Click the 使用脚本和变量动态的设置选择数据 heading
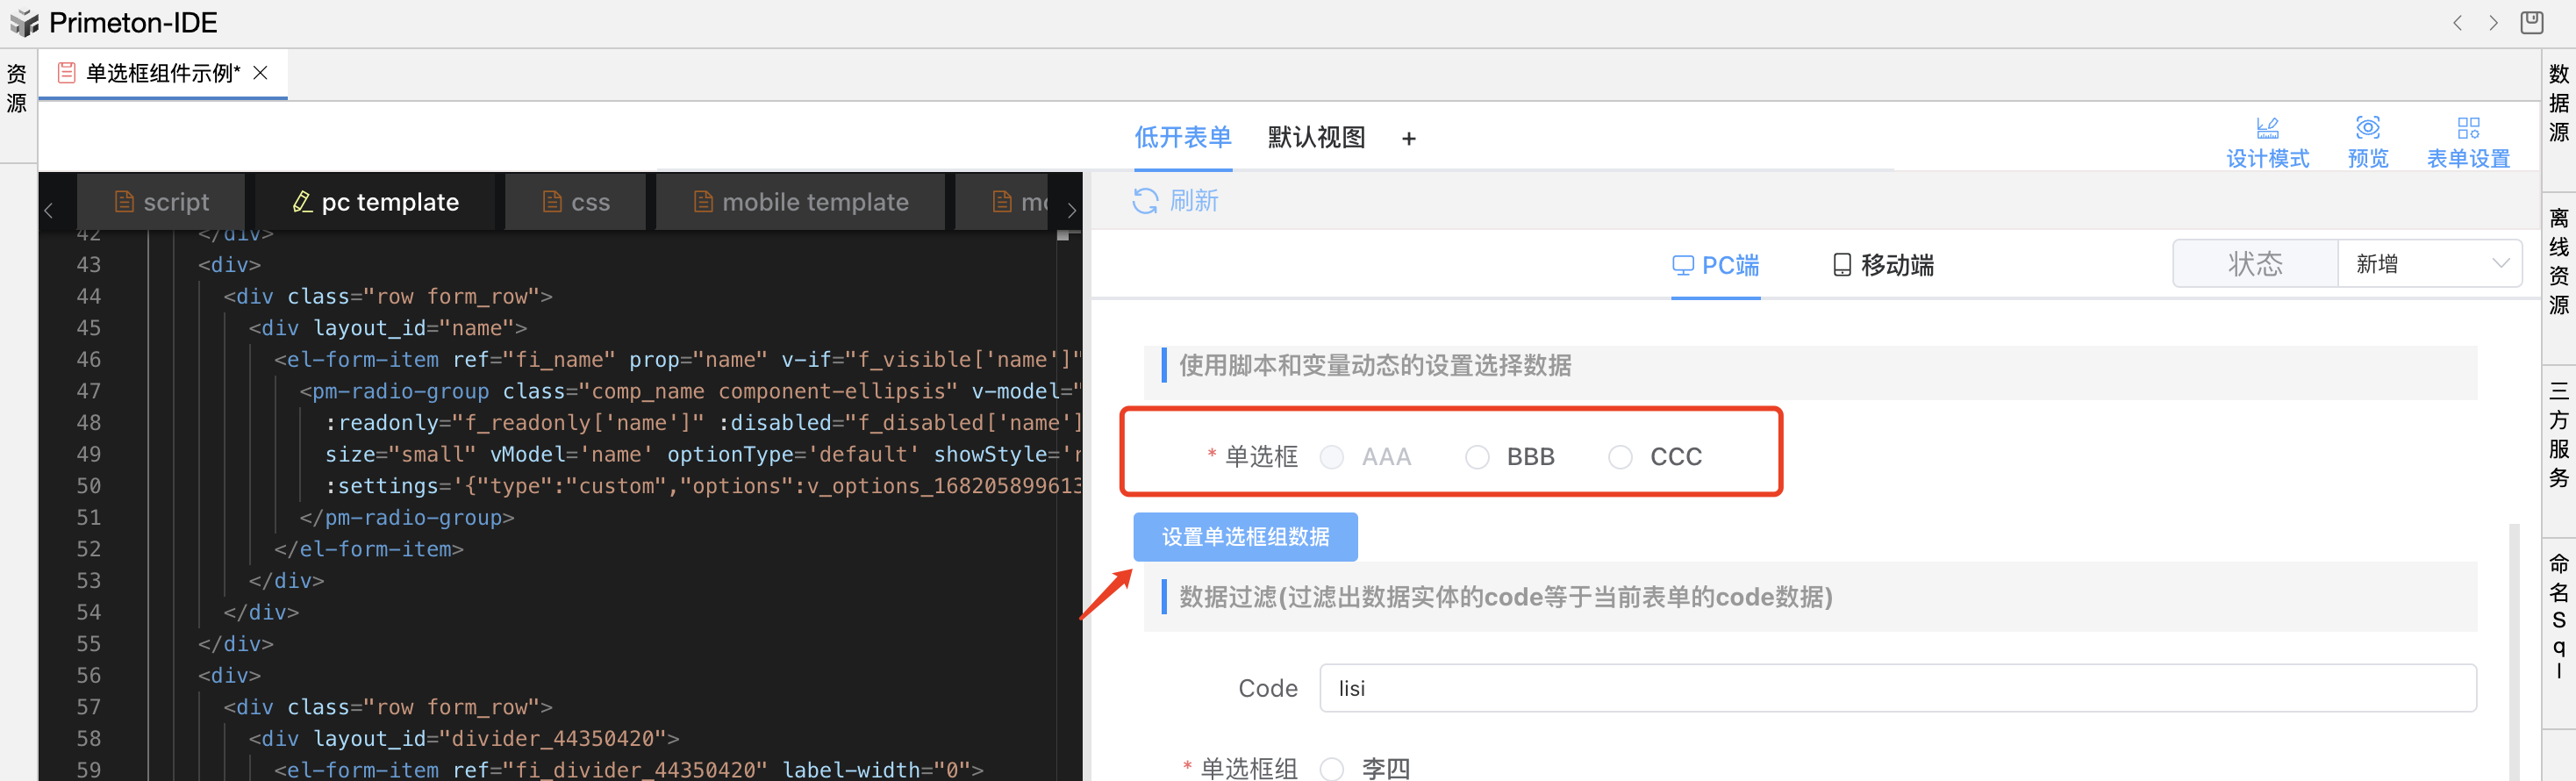This screenshot has height=781, width=2576. tap(1375, 366)
